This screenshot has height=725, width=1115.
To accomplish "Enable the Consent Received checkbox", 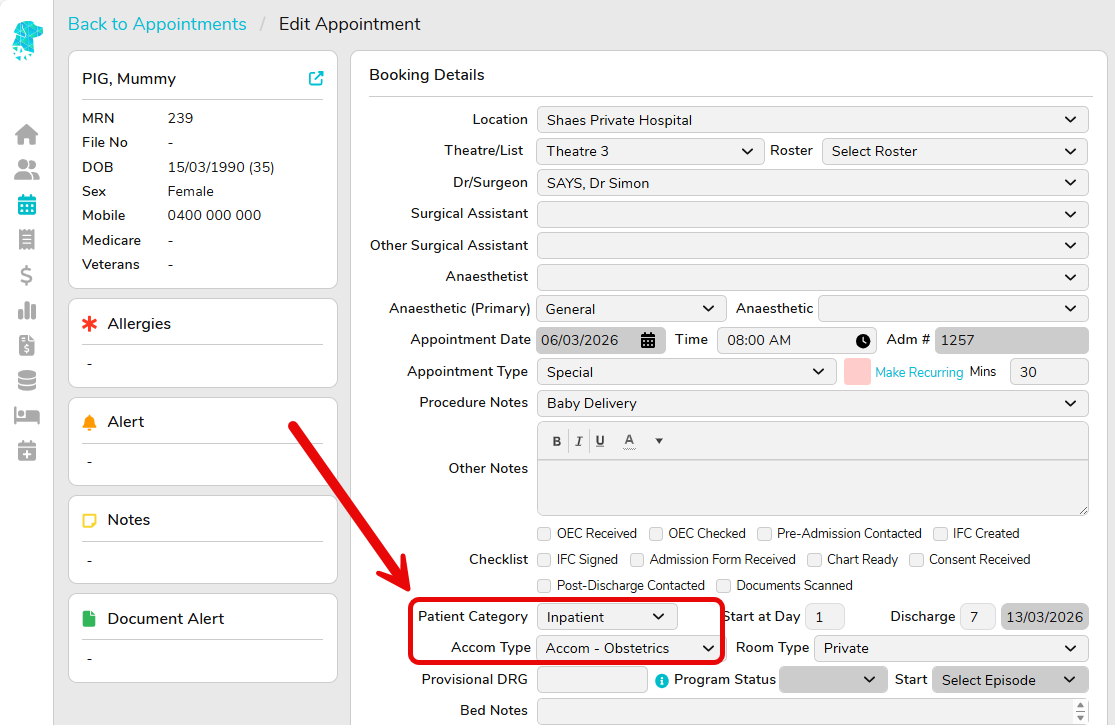I will tap(916, 560).
